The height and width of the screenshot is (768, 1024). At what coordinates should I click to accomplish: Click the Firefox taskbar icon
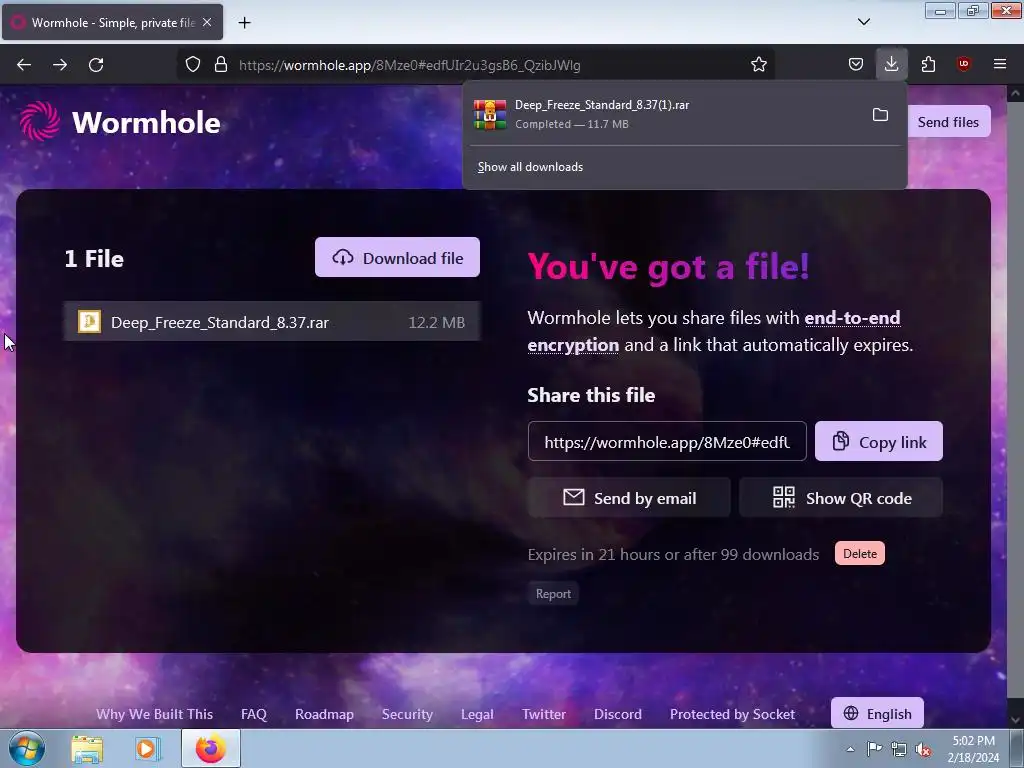point(210,748)
